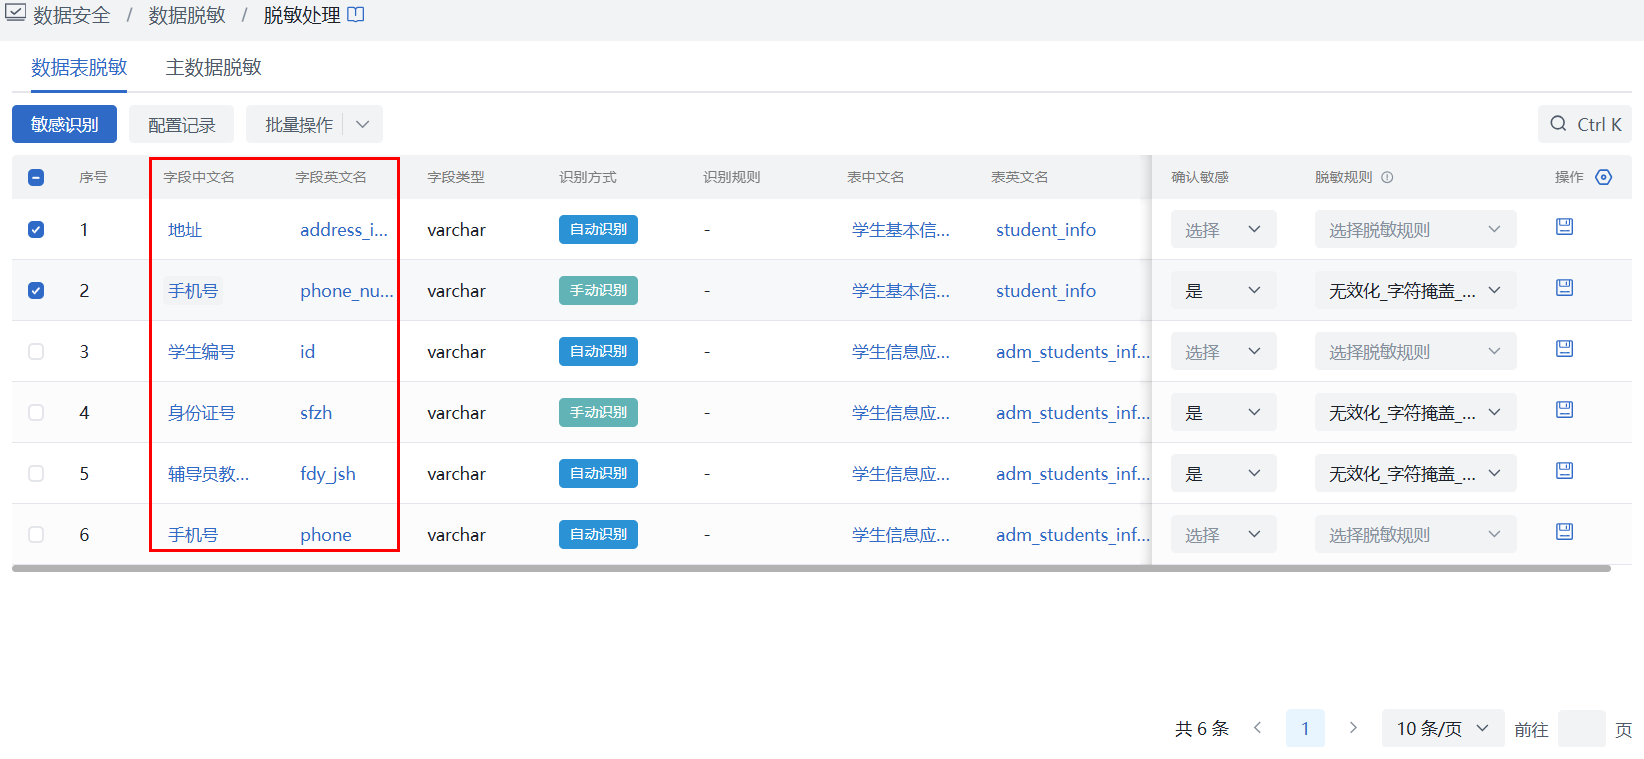Open 脱敏规则 dropdown in row 2
The image size is (1644, 759).
click(x=1415, y=291)
